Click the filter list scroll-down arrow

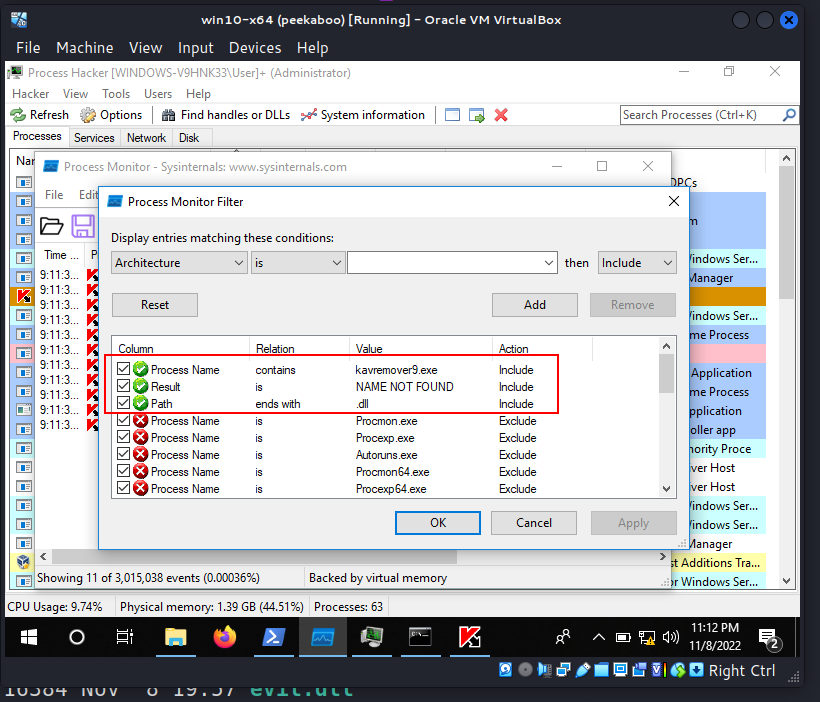666,489
